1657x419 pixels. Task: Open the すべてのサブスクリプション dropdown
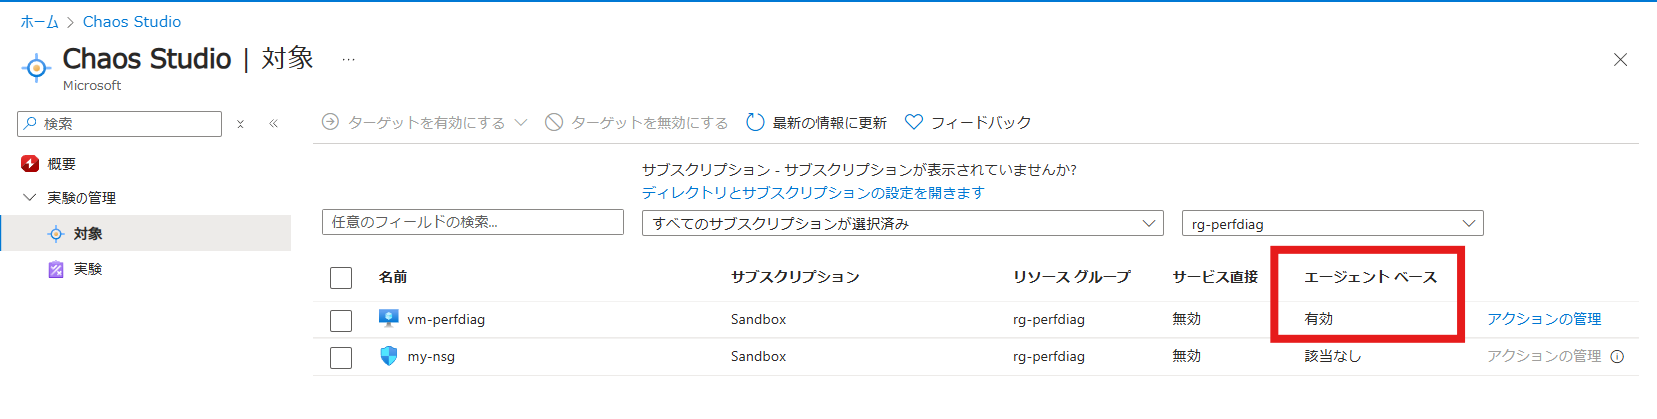pos(902,223)
